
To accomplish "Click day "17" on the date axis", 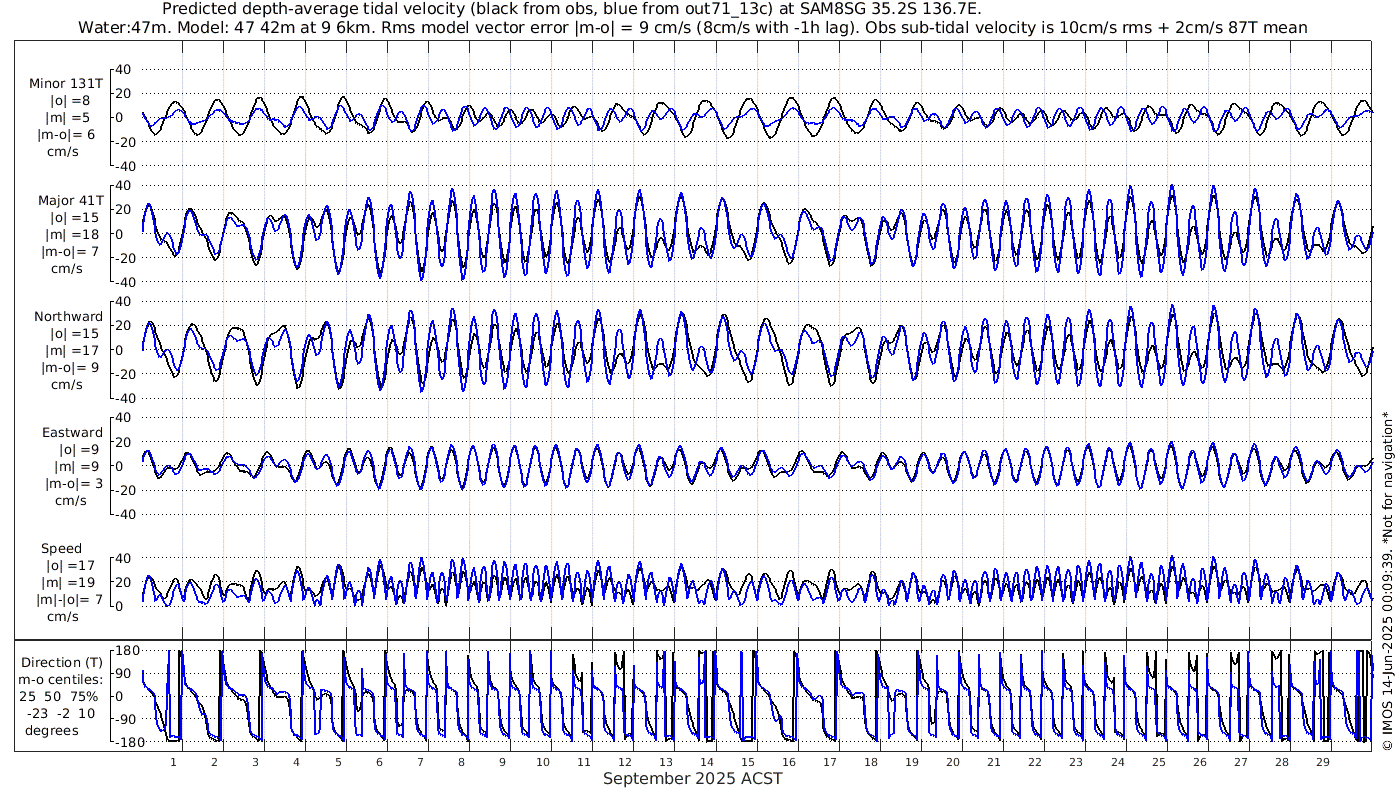I will pyautogui.click(x=830, y=762).
